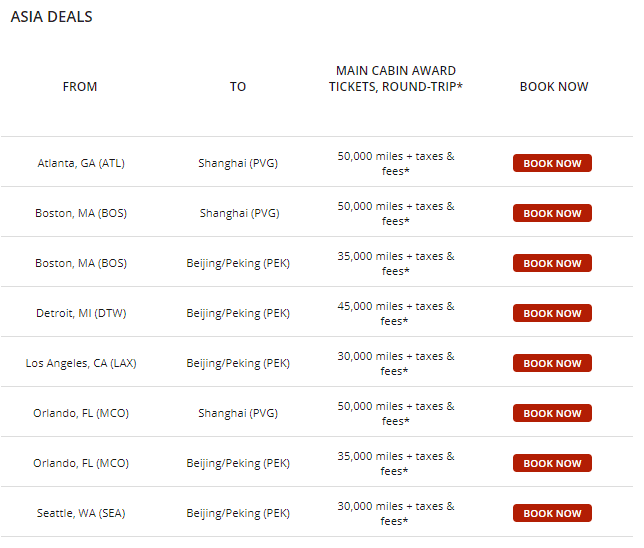
Task: Book Orlando to Beijing/Peking deal
Action: pos(552,463)
